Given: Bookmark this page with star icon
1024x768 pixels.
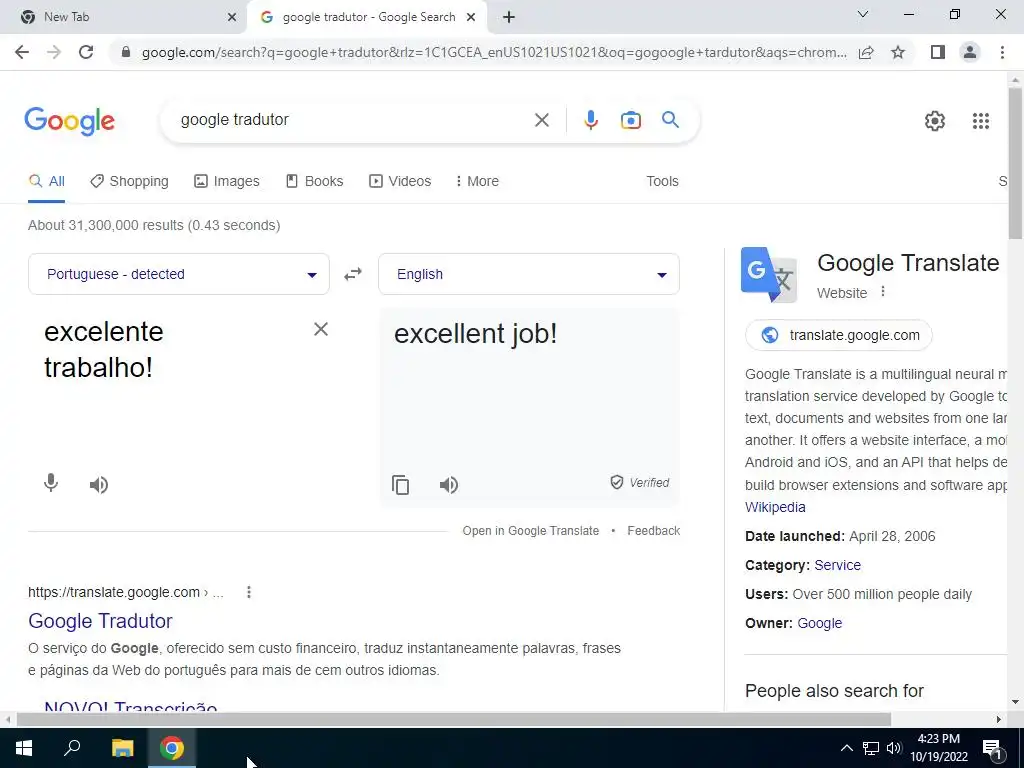Looking at the screenshot, I should [898, 52].
